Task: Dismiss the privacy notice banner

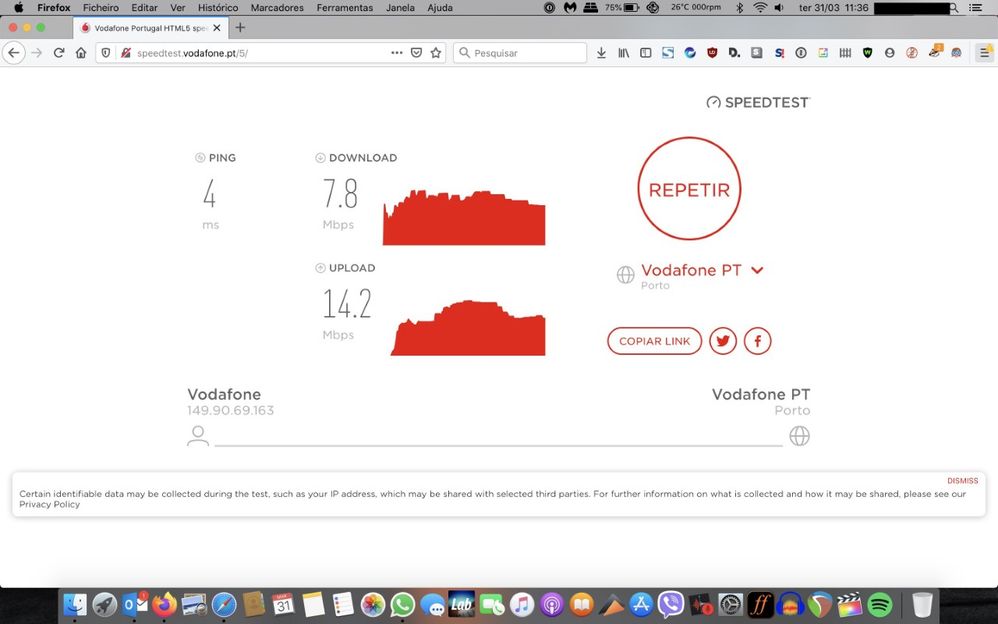Action: tap(962, 481)
